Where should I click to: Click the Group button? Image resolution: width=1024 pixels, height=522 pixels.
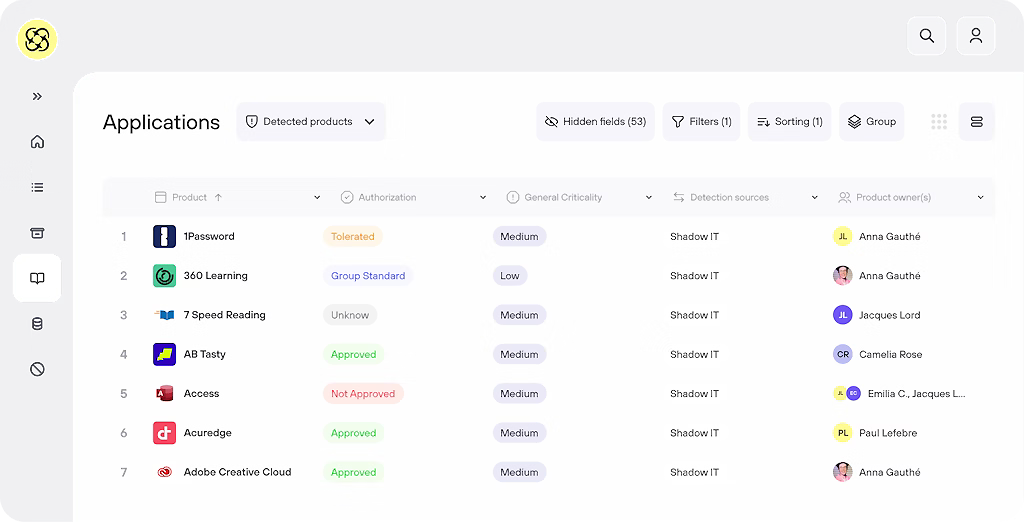point(872,122)
